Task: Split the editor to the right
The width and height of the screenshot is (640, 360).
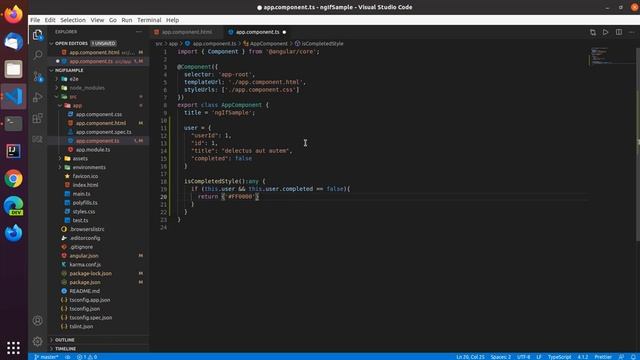Action: click(x=619, y=32)
